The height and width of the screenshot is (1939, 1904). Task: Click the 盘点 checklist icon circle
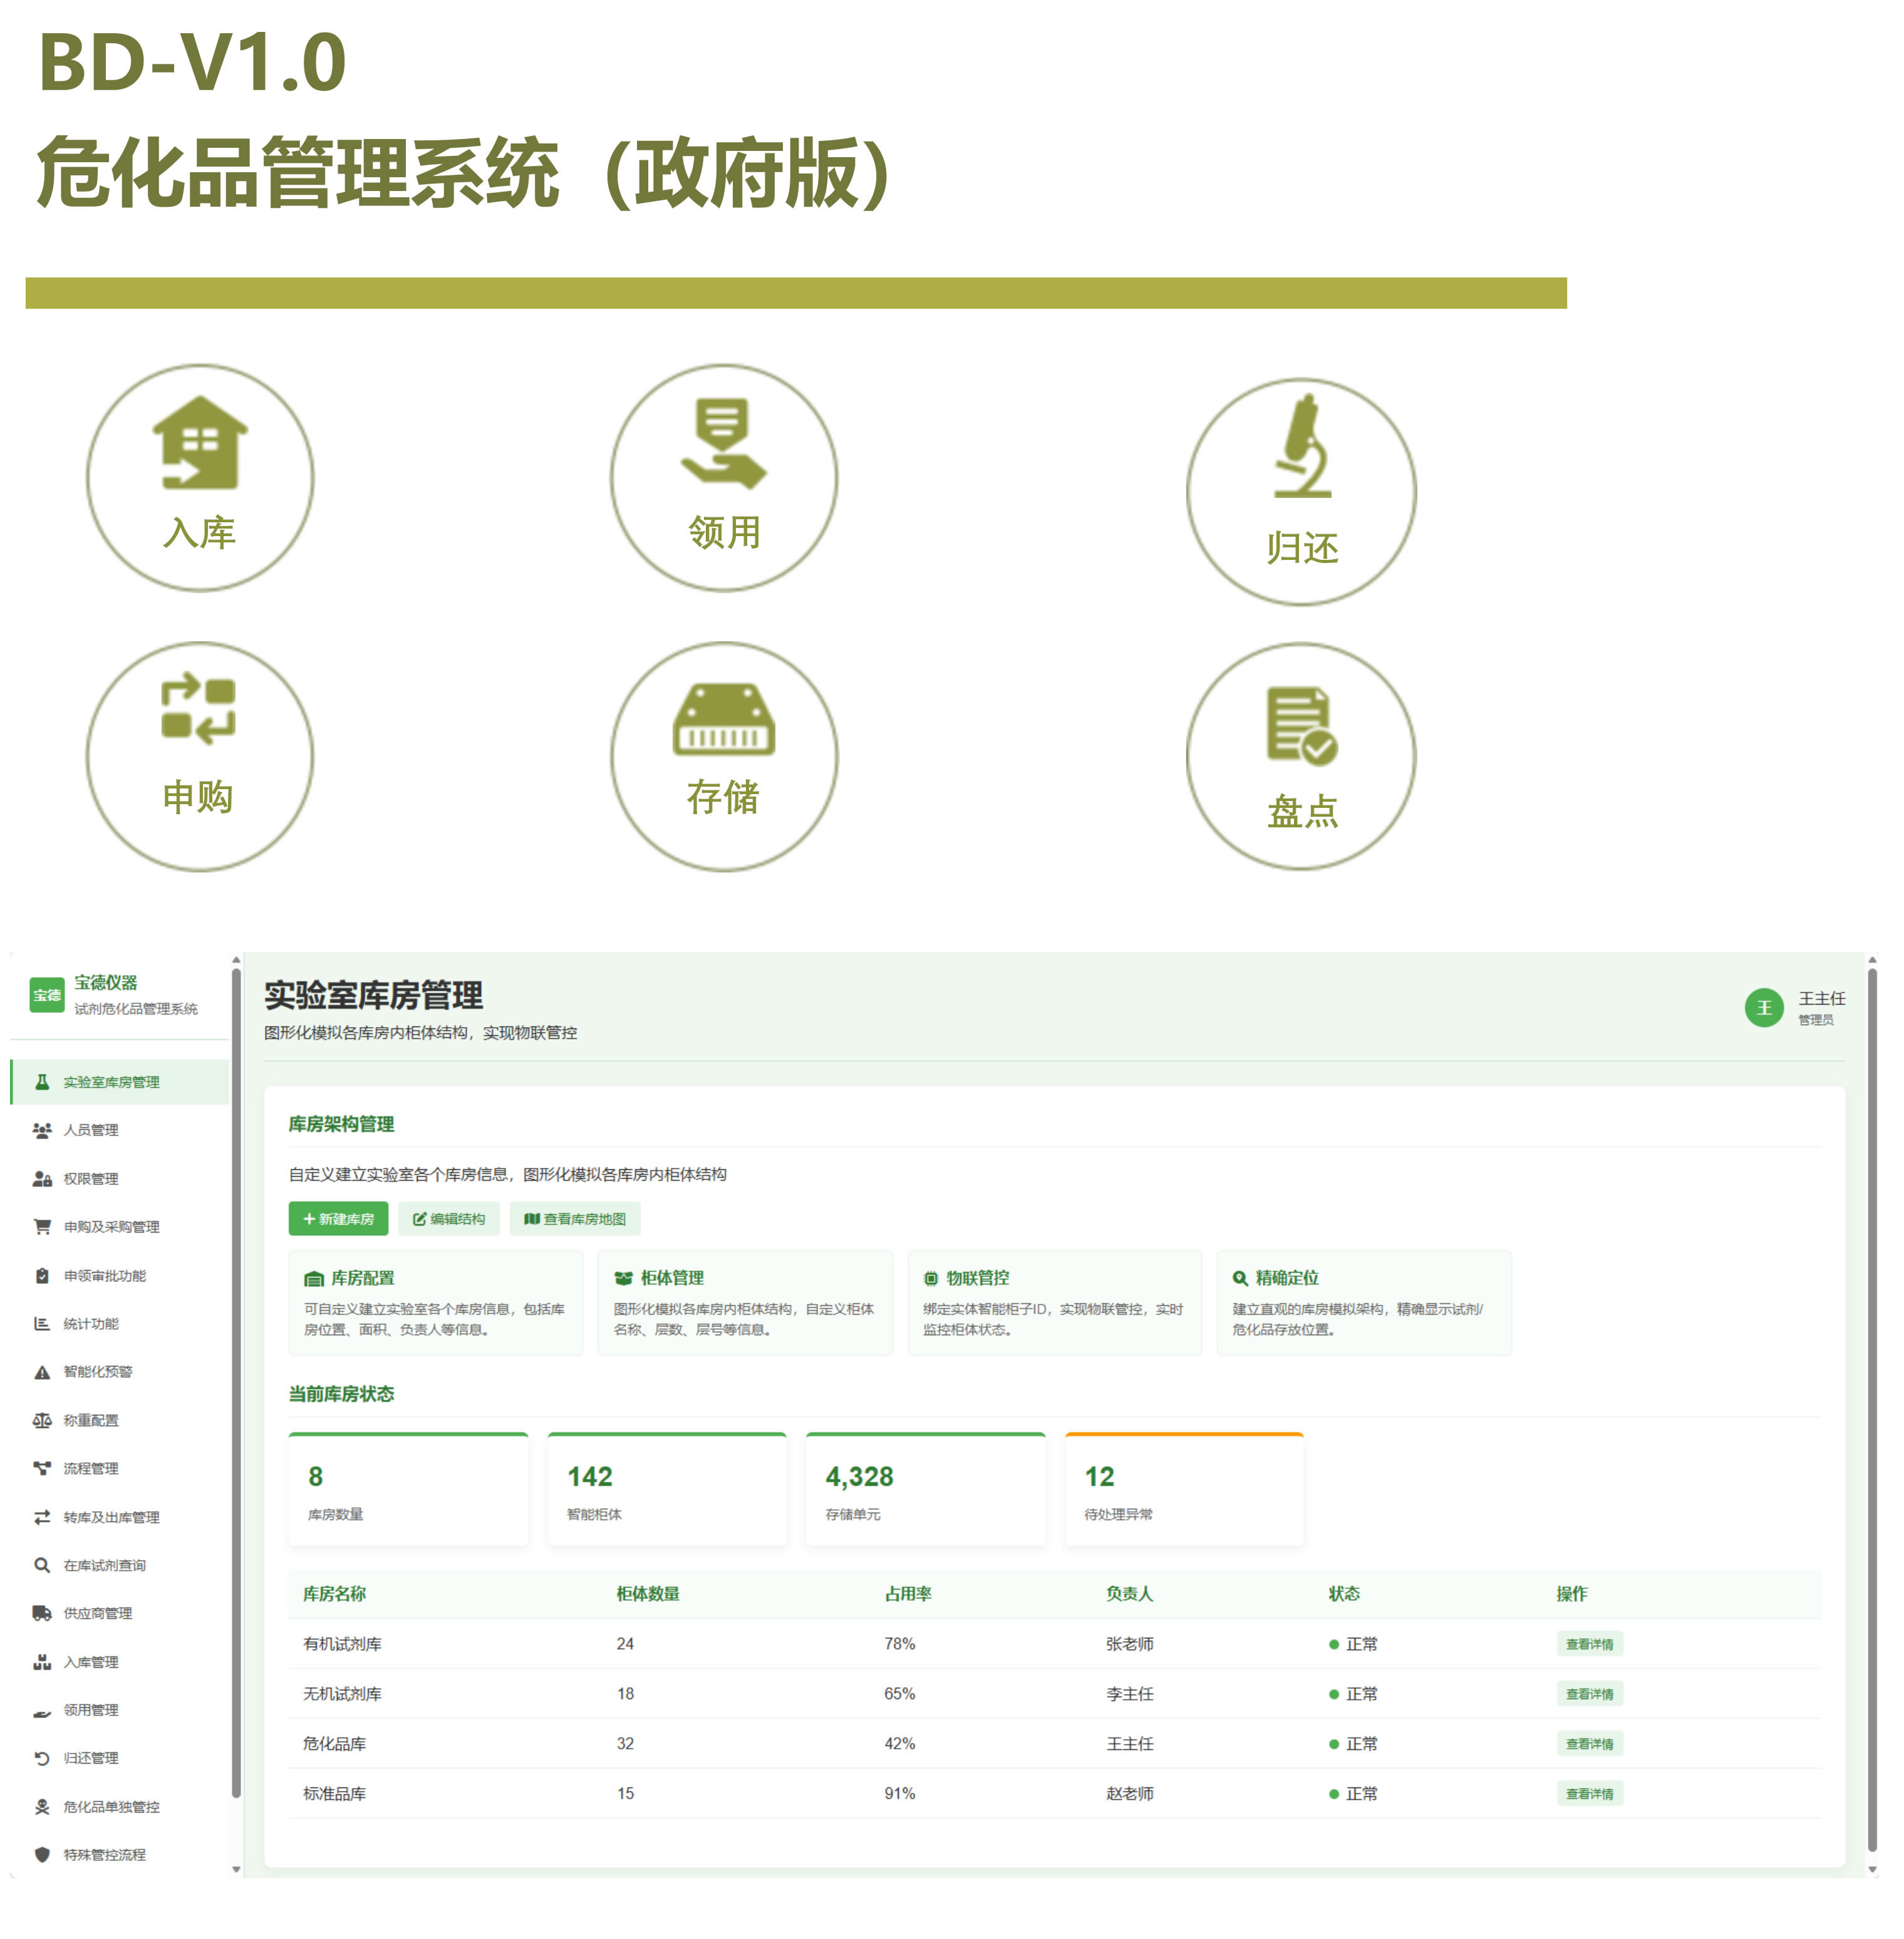[x=1301, y=756]
